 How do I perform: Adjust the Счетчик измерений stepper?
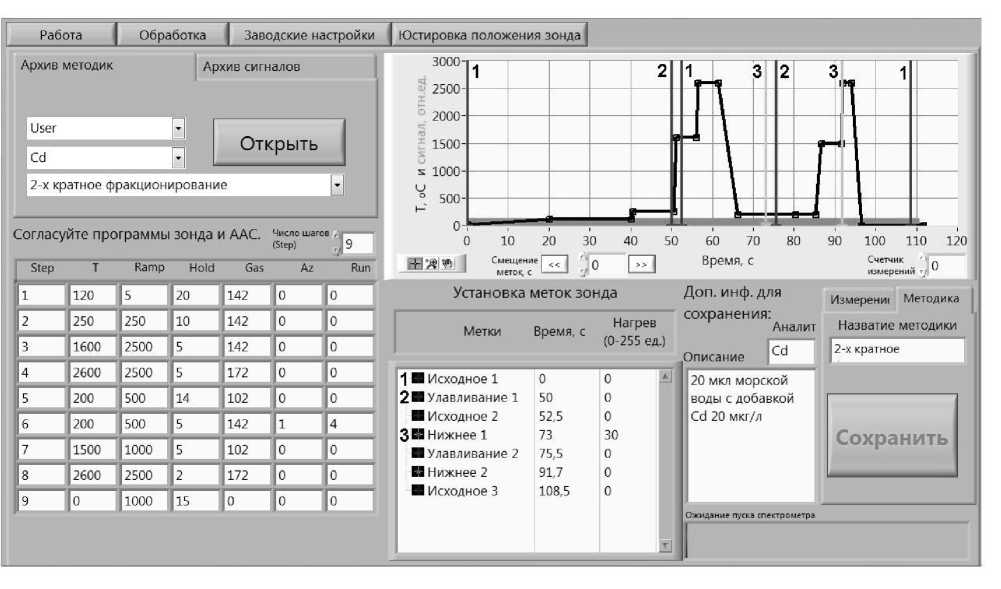point(922,265)
